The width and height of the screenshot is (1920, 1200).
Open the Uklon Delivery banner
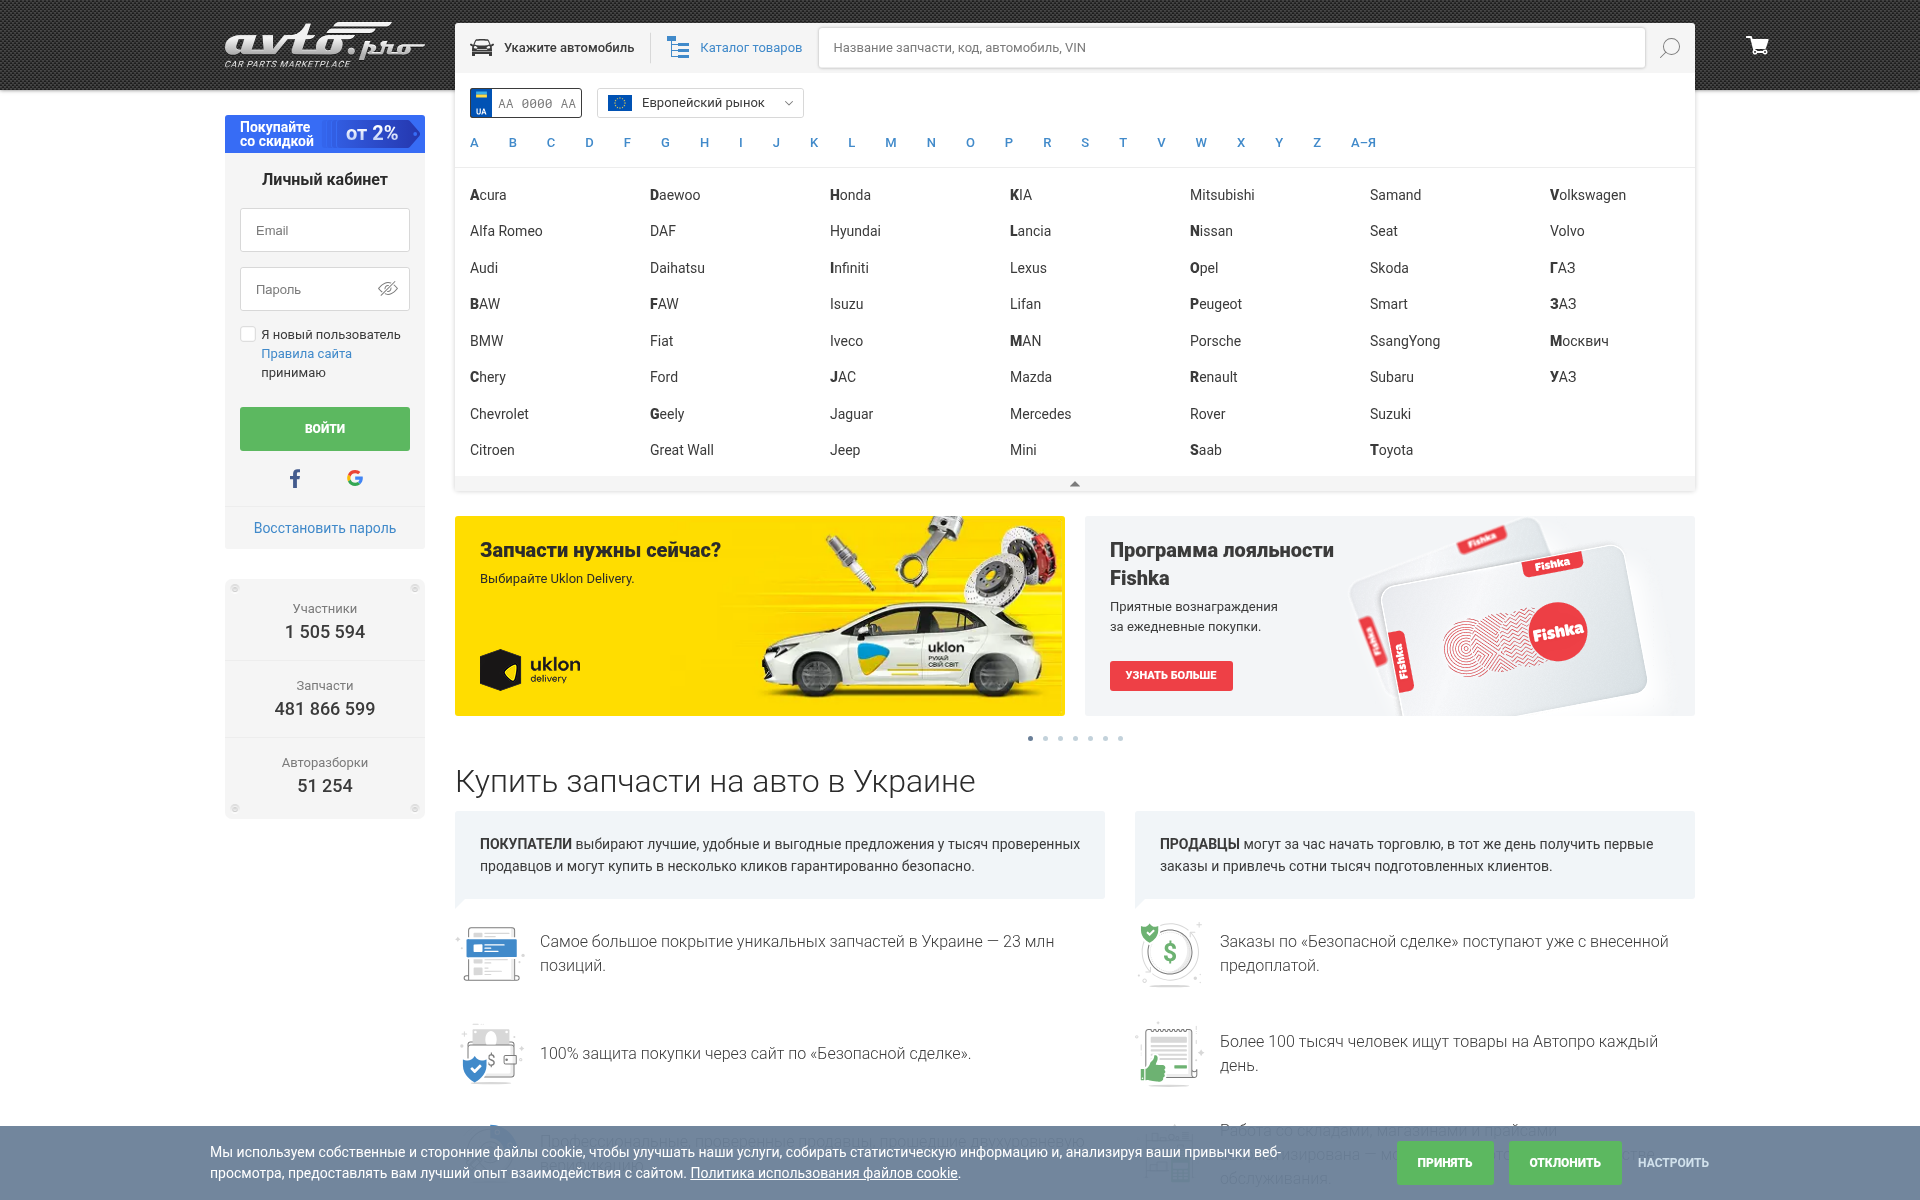[x=760, y=616]
